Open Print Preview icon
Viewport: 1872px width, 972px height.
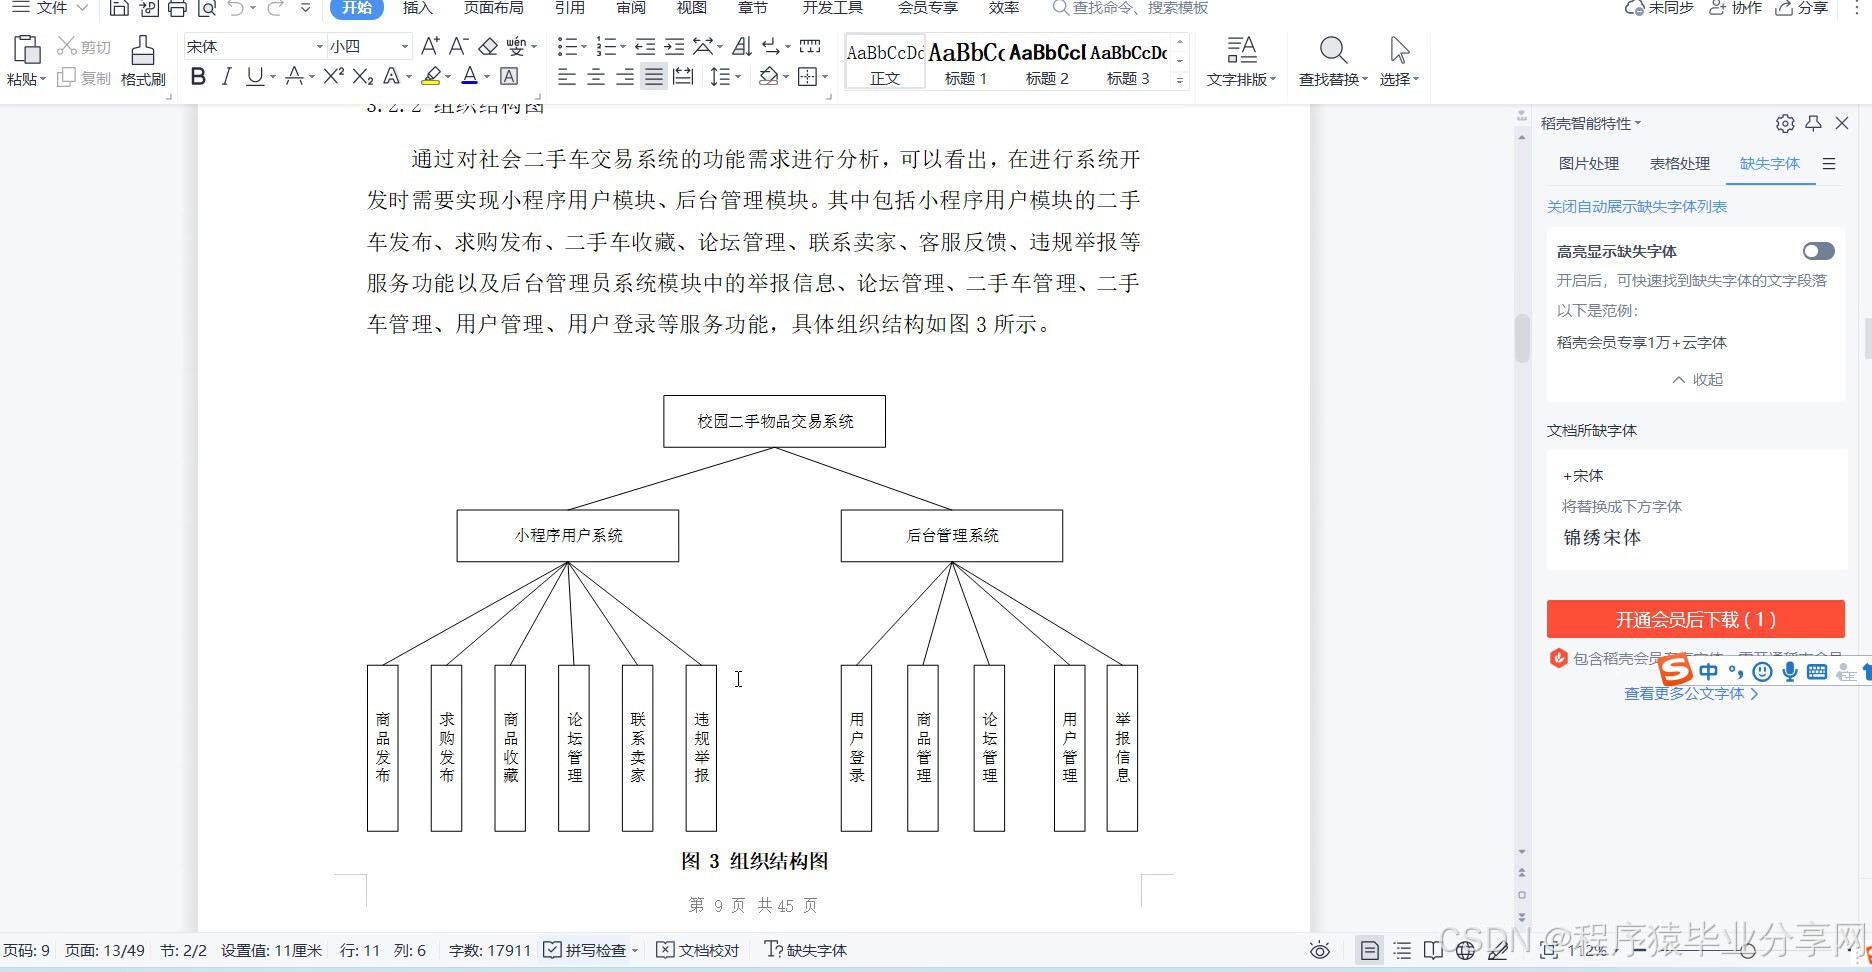tap(206, 8)
